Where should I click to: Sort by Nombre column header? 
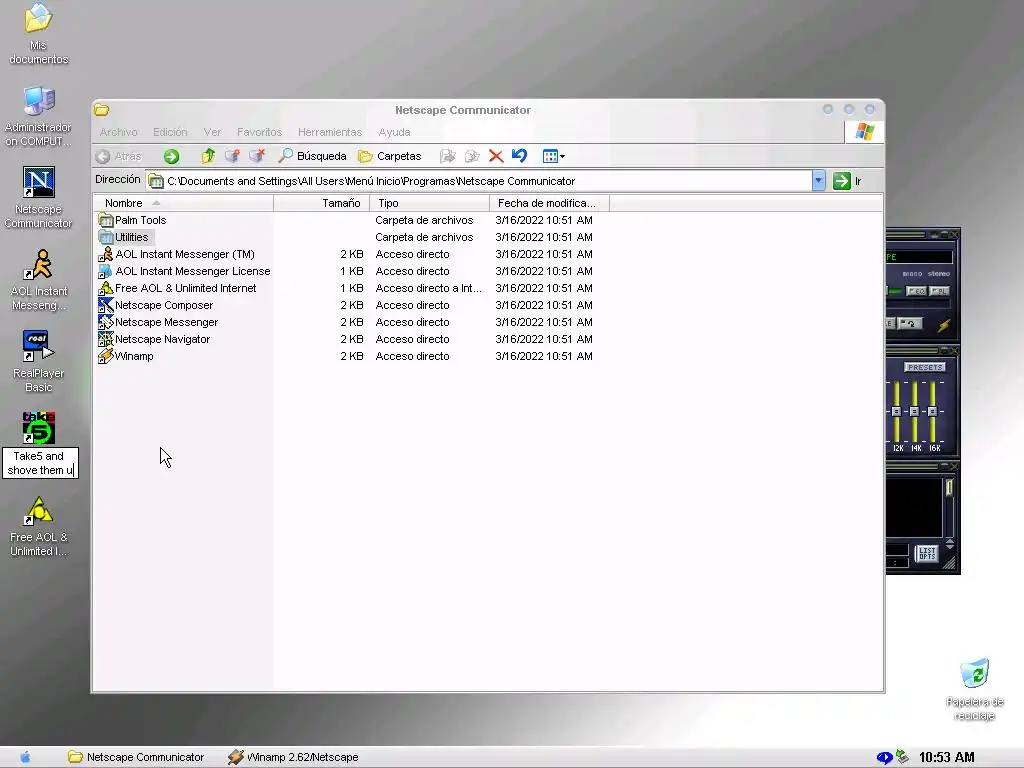click(x=184, y=203)
